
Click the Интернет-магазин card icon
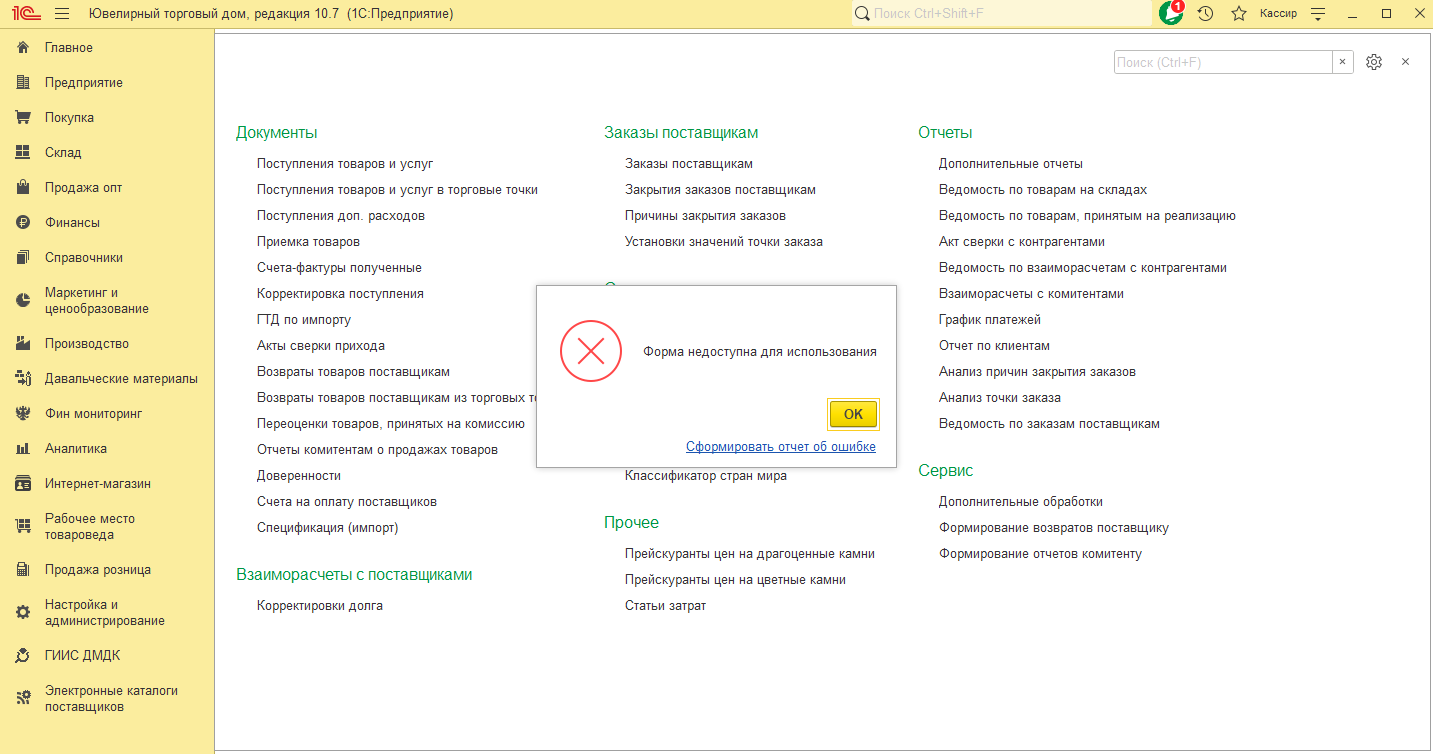(23, 484)
